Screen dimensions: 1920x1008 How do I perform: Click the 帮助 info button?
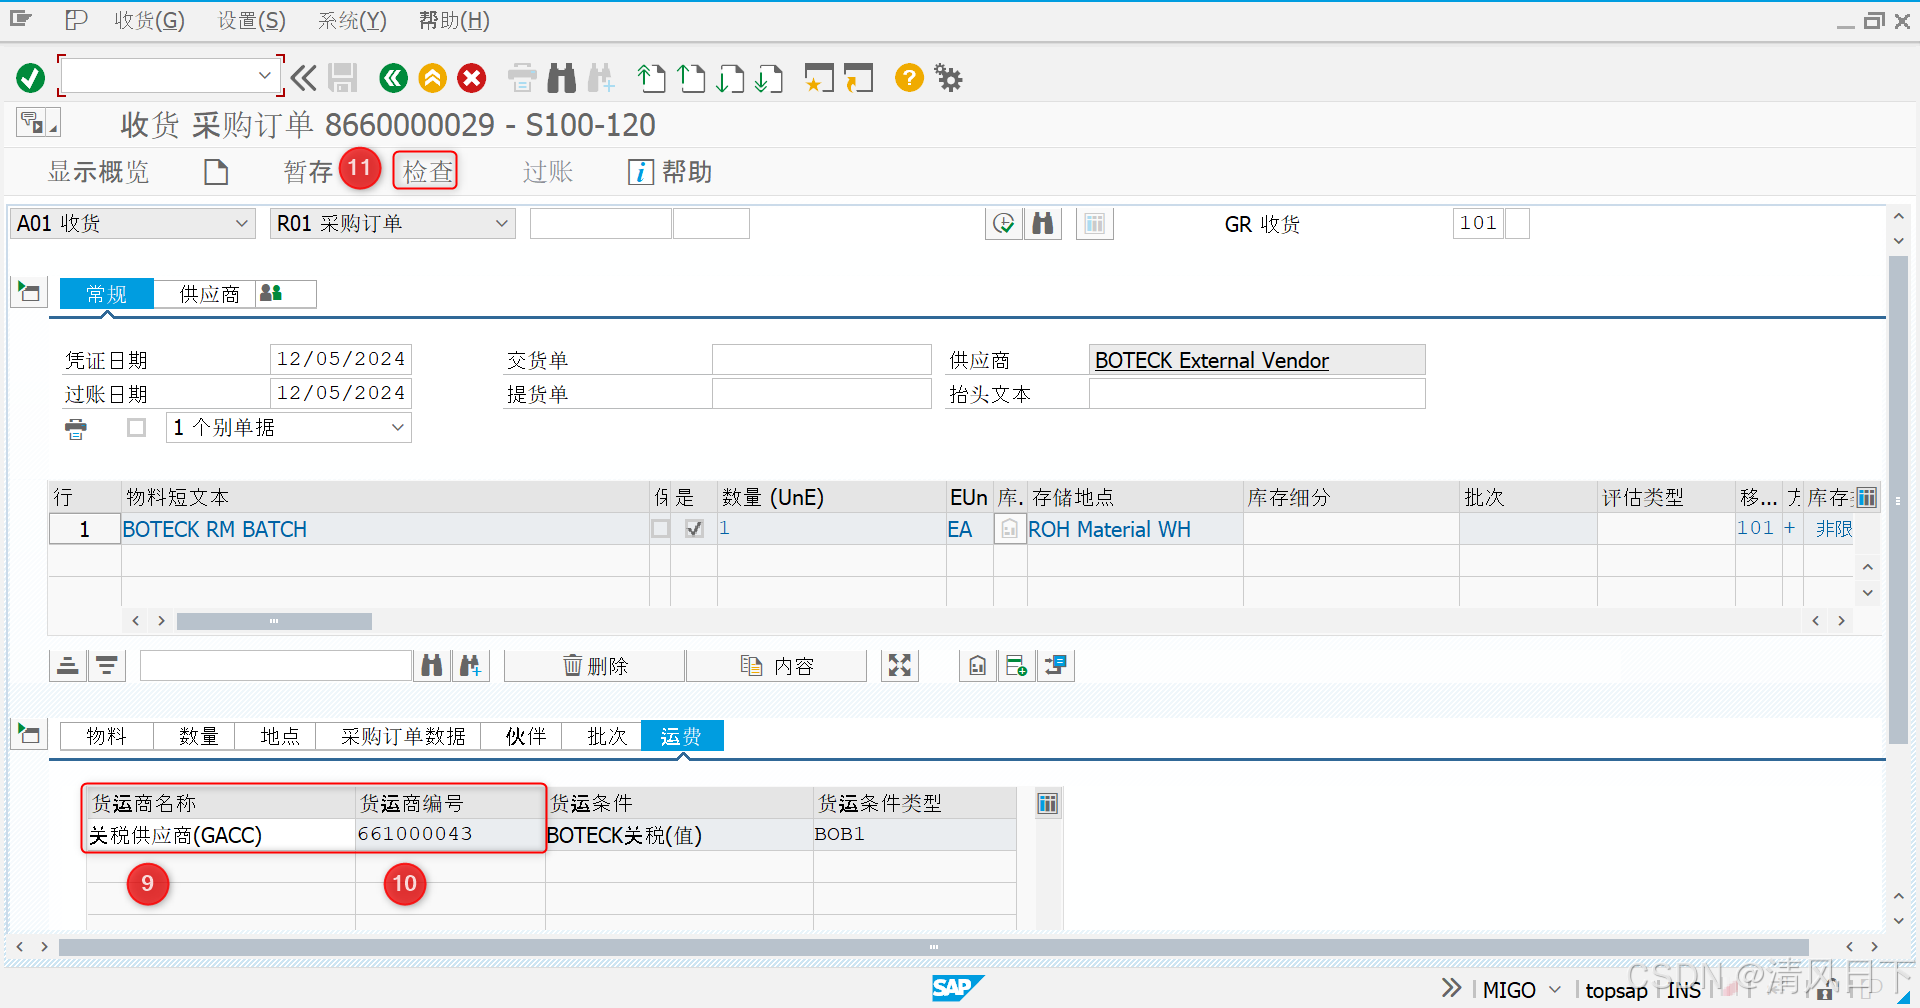coord(670,172)
